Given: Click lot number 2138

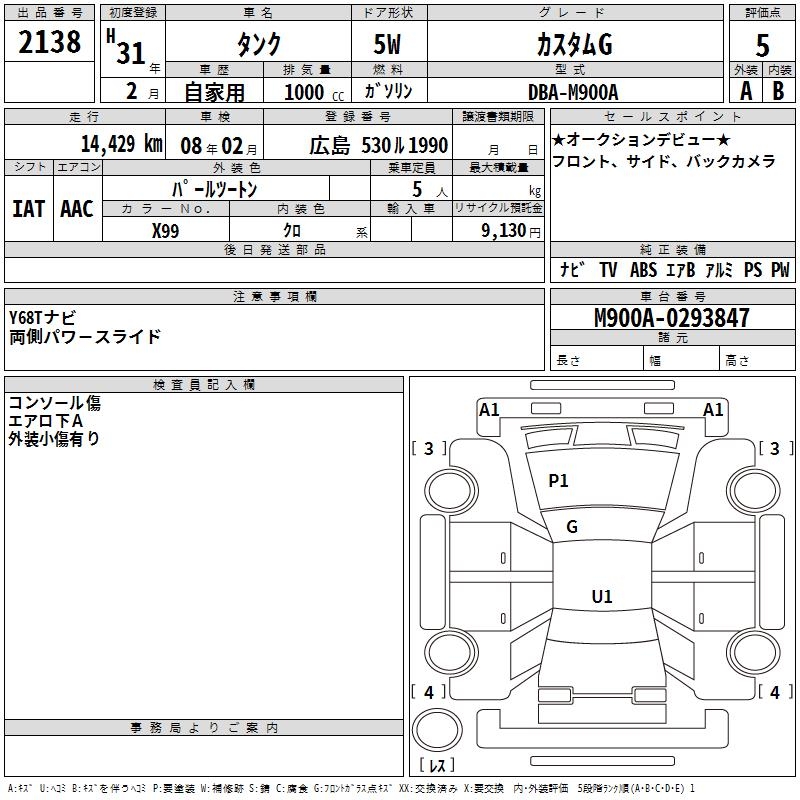Looking at the screenshot, I should [x=50, y=42].
